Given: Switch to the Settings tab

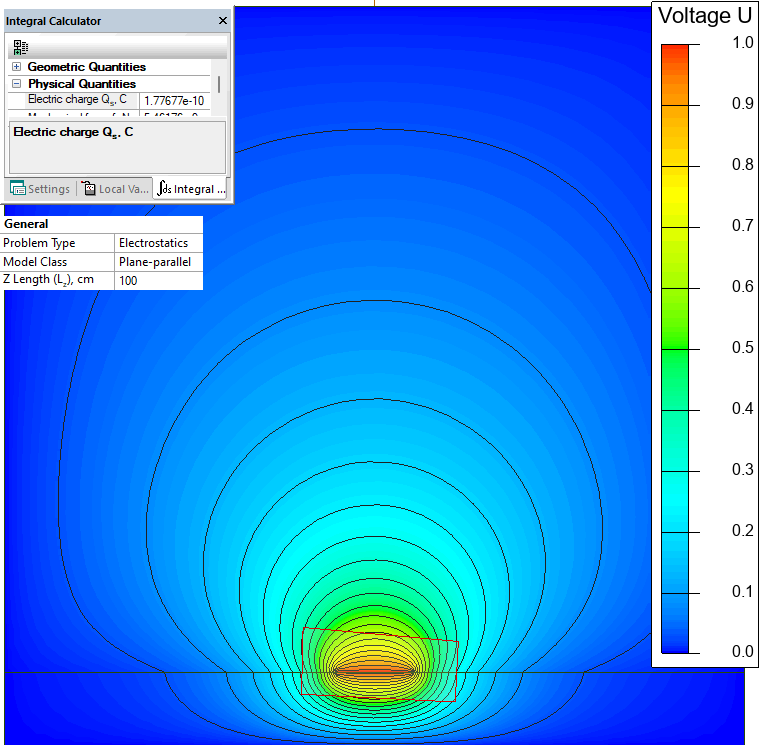Looking at the screenshot, I should point(40,189).
